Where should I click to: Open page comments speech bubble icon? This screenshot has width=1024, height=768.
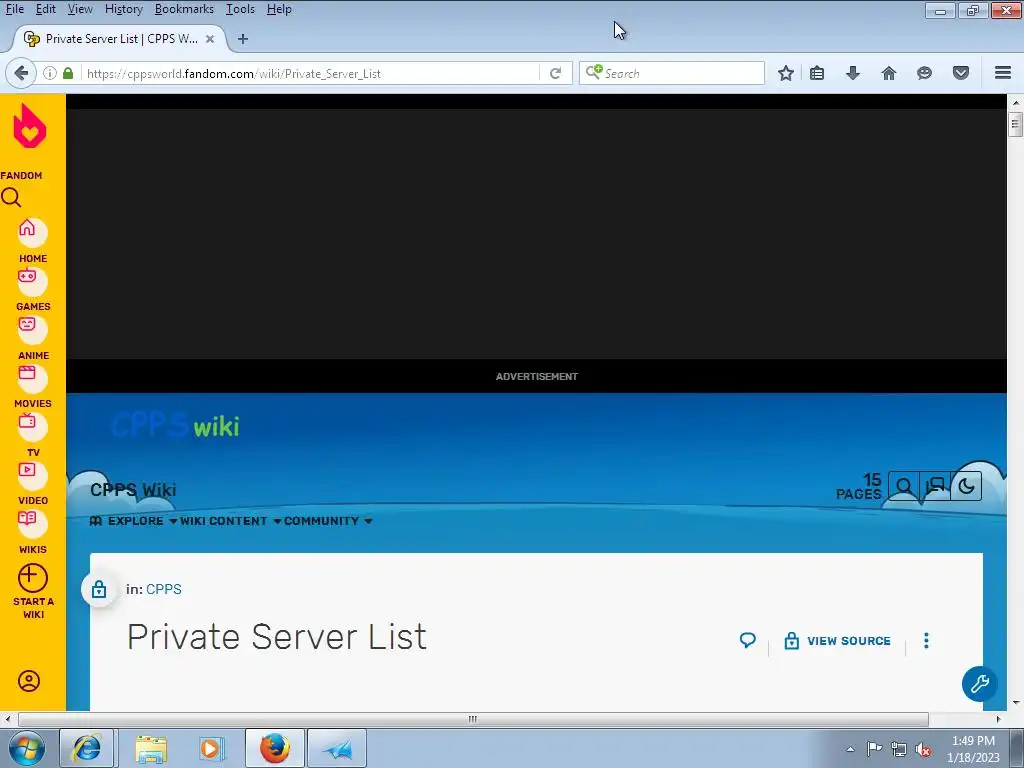(x=748, y=641)
